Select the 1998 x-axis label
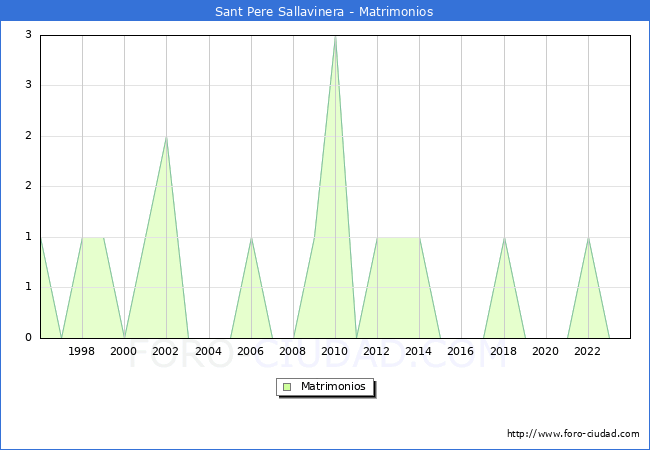The image size is (650, 450). point(81,351)
